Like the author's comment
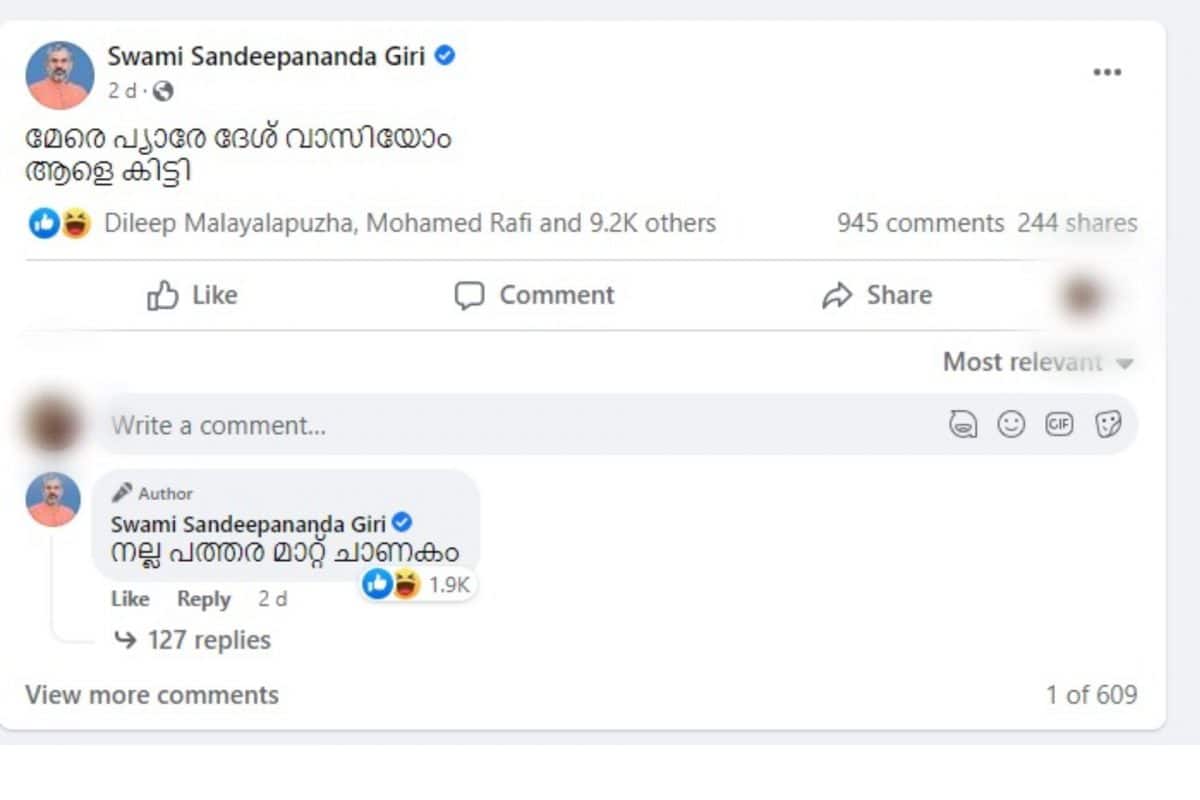 coord(130,599)
